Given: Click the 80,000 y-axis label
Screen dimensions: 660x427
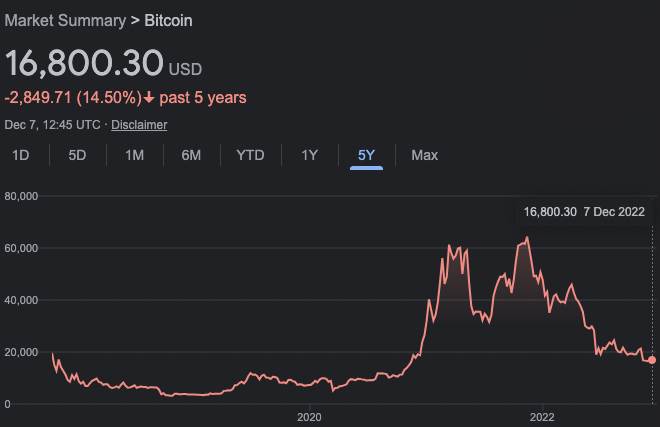Looking at the screenshot, I should (x=21, y=196).
